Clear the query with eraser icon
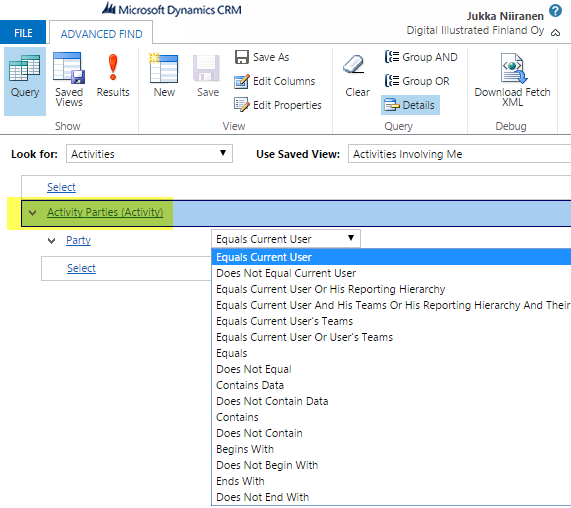Viewport: 571px width, 508px height. [x=357, y=77]
